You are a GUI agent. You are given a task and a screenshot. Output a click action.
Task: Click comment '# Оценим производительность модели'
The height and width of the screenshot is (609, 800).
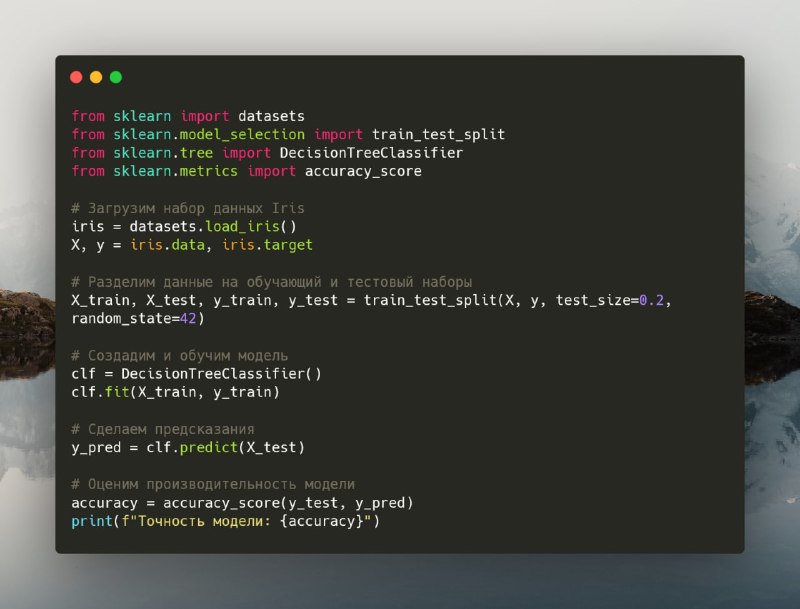tap(213, 485)
